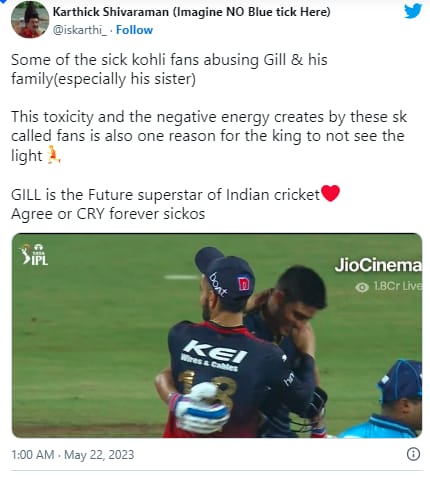430x479 pixels.
Task: Click the IPL logo in the image
Action: (x=34, y=254)
